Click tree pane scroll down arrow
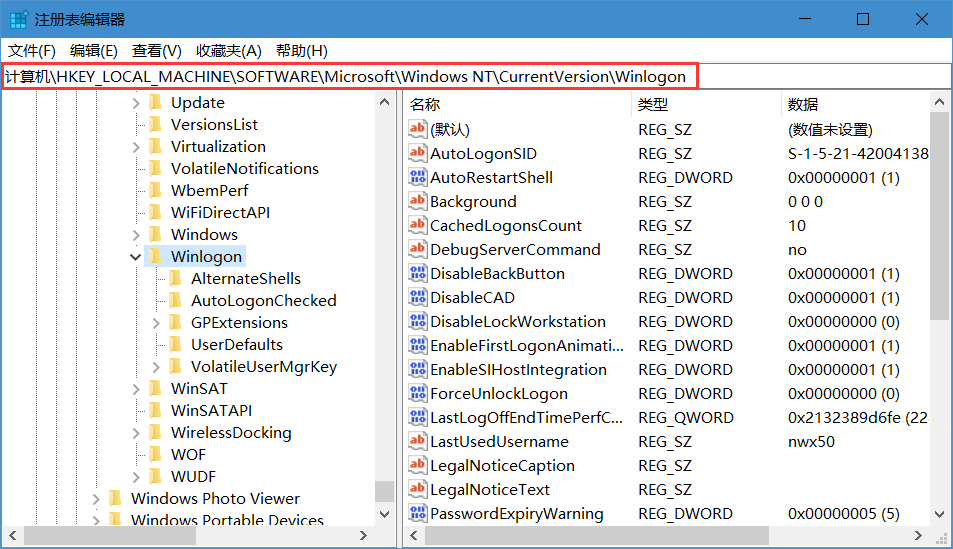953x549 pixels. 384,514
